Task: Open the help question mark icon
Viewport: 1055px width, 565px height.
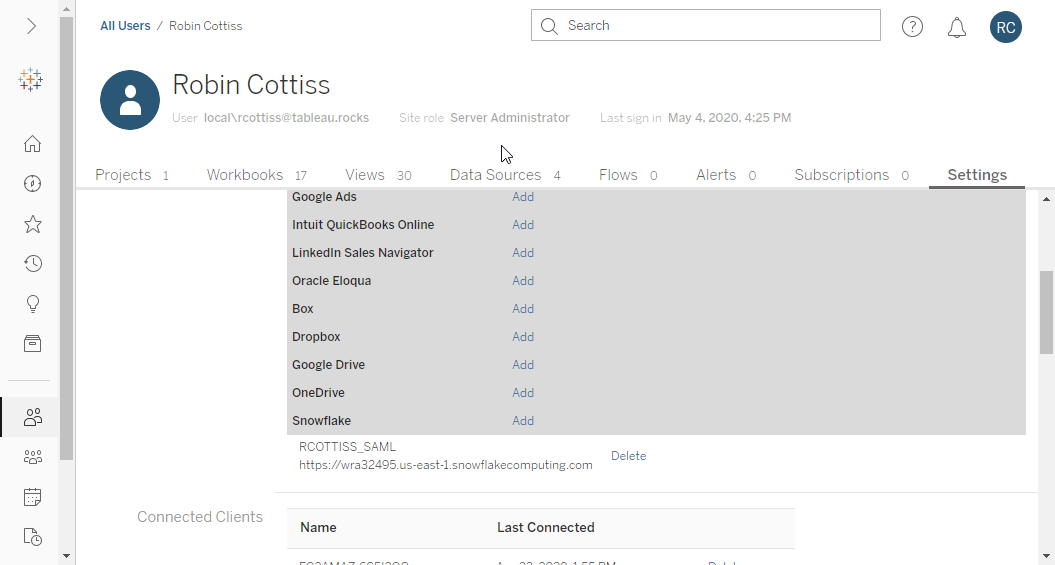Action: coord(912,27)
